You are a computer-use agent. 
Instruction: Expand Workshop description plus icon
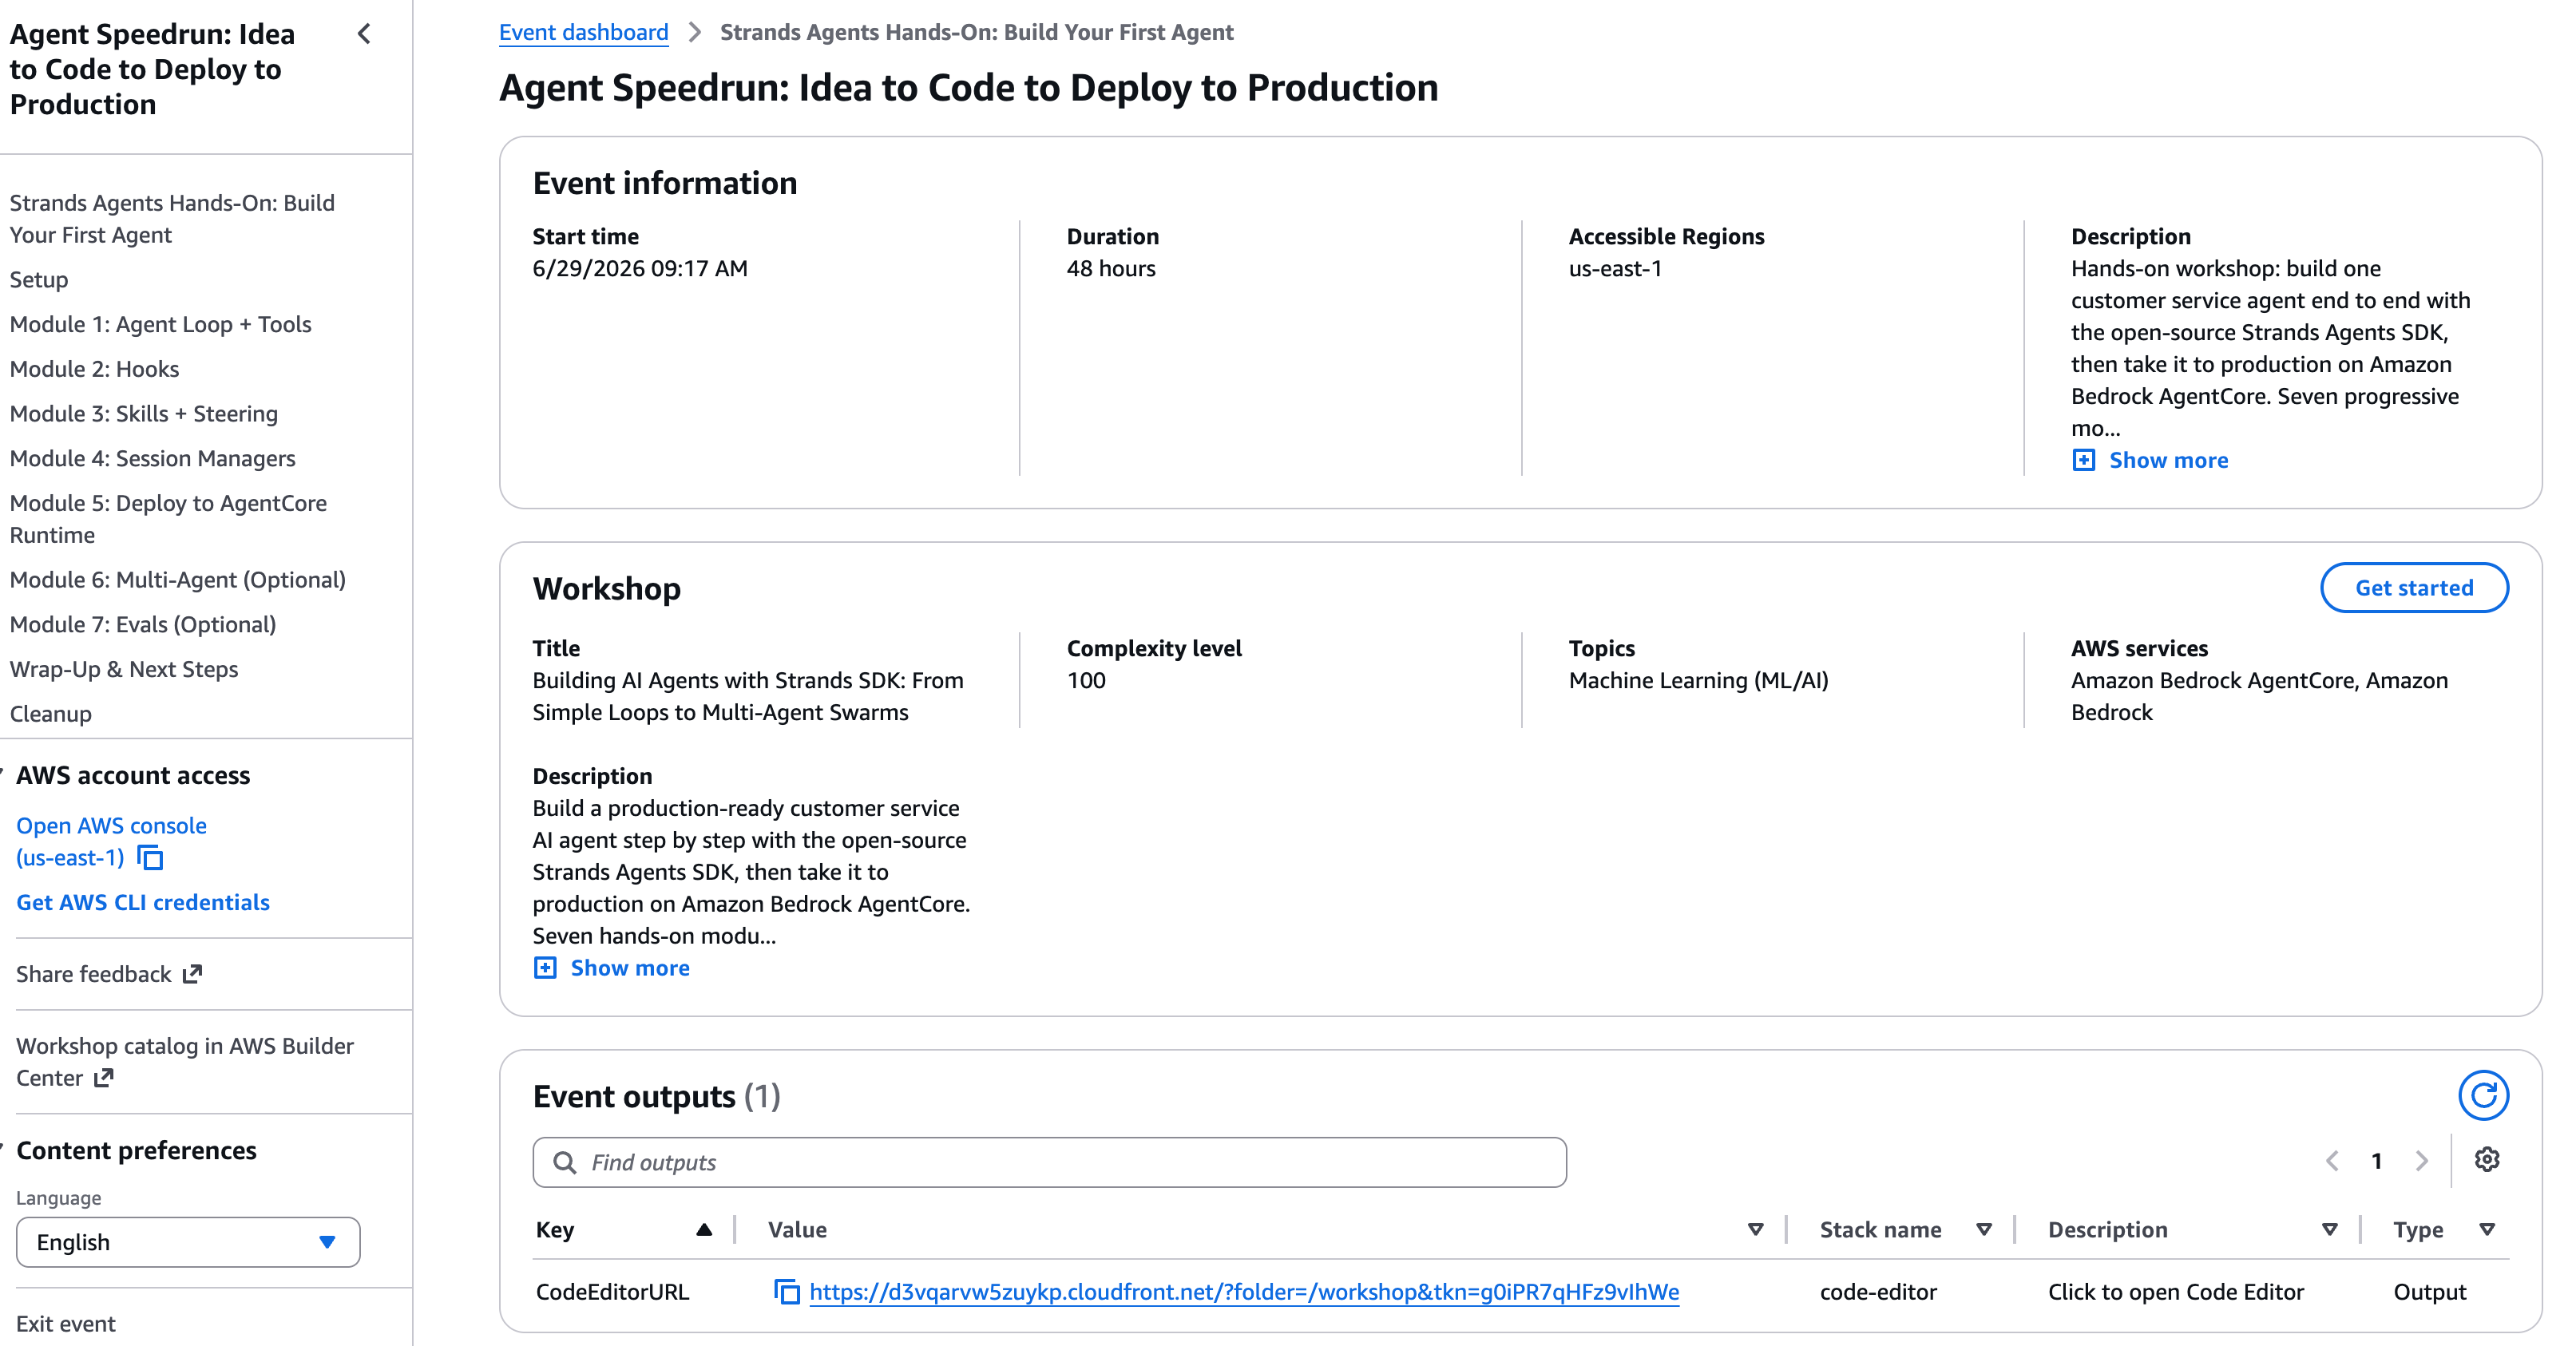545,968
